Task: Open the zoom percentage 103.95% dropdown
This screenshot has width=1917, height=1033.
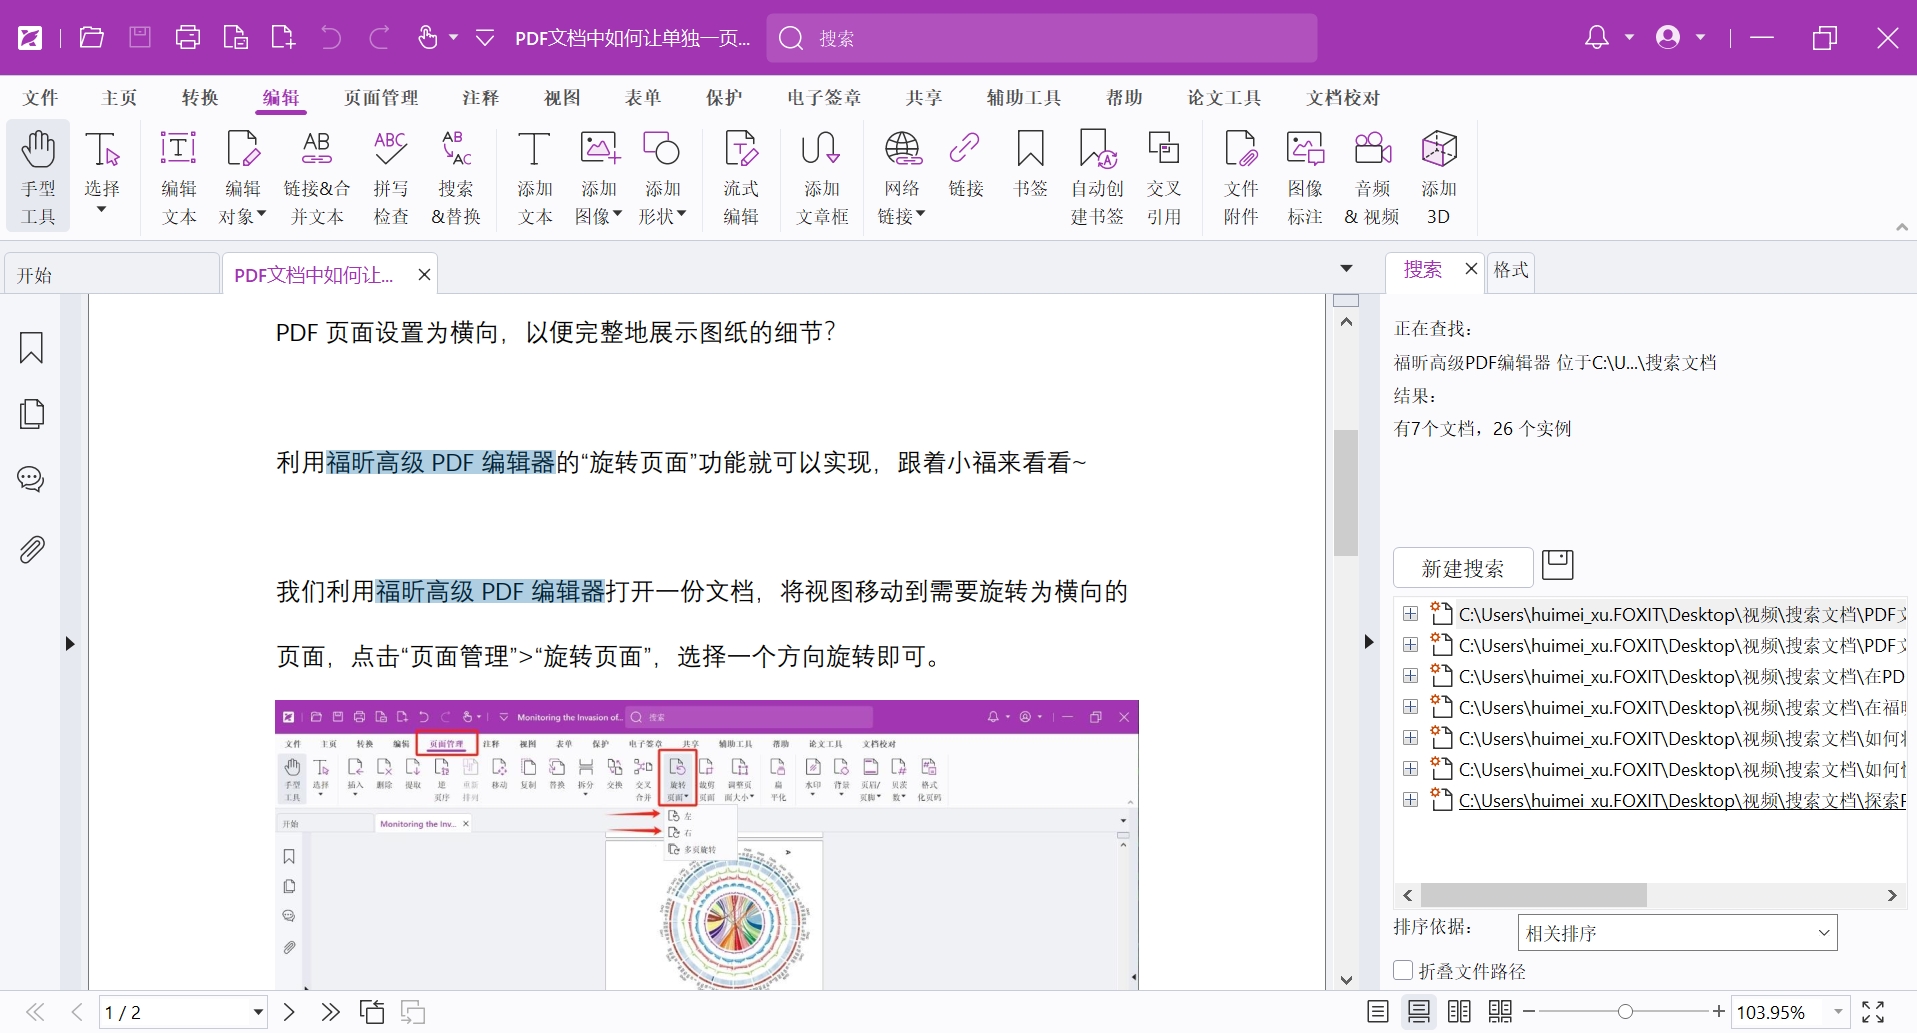Action: pos(1838,1012)
